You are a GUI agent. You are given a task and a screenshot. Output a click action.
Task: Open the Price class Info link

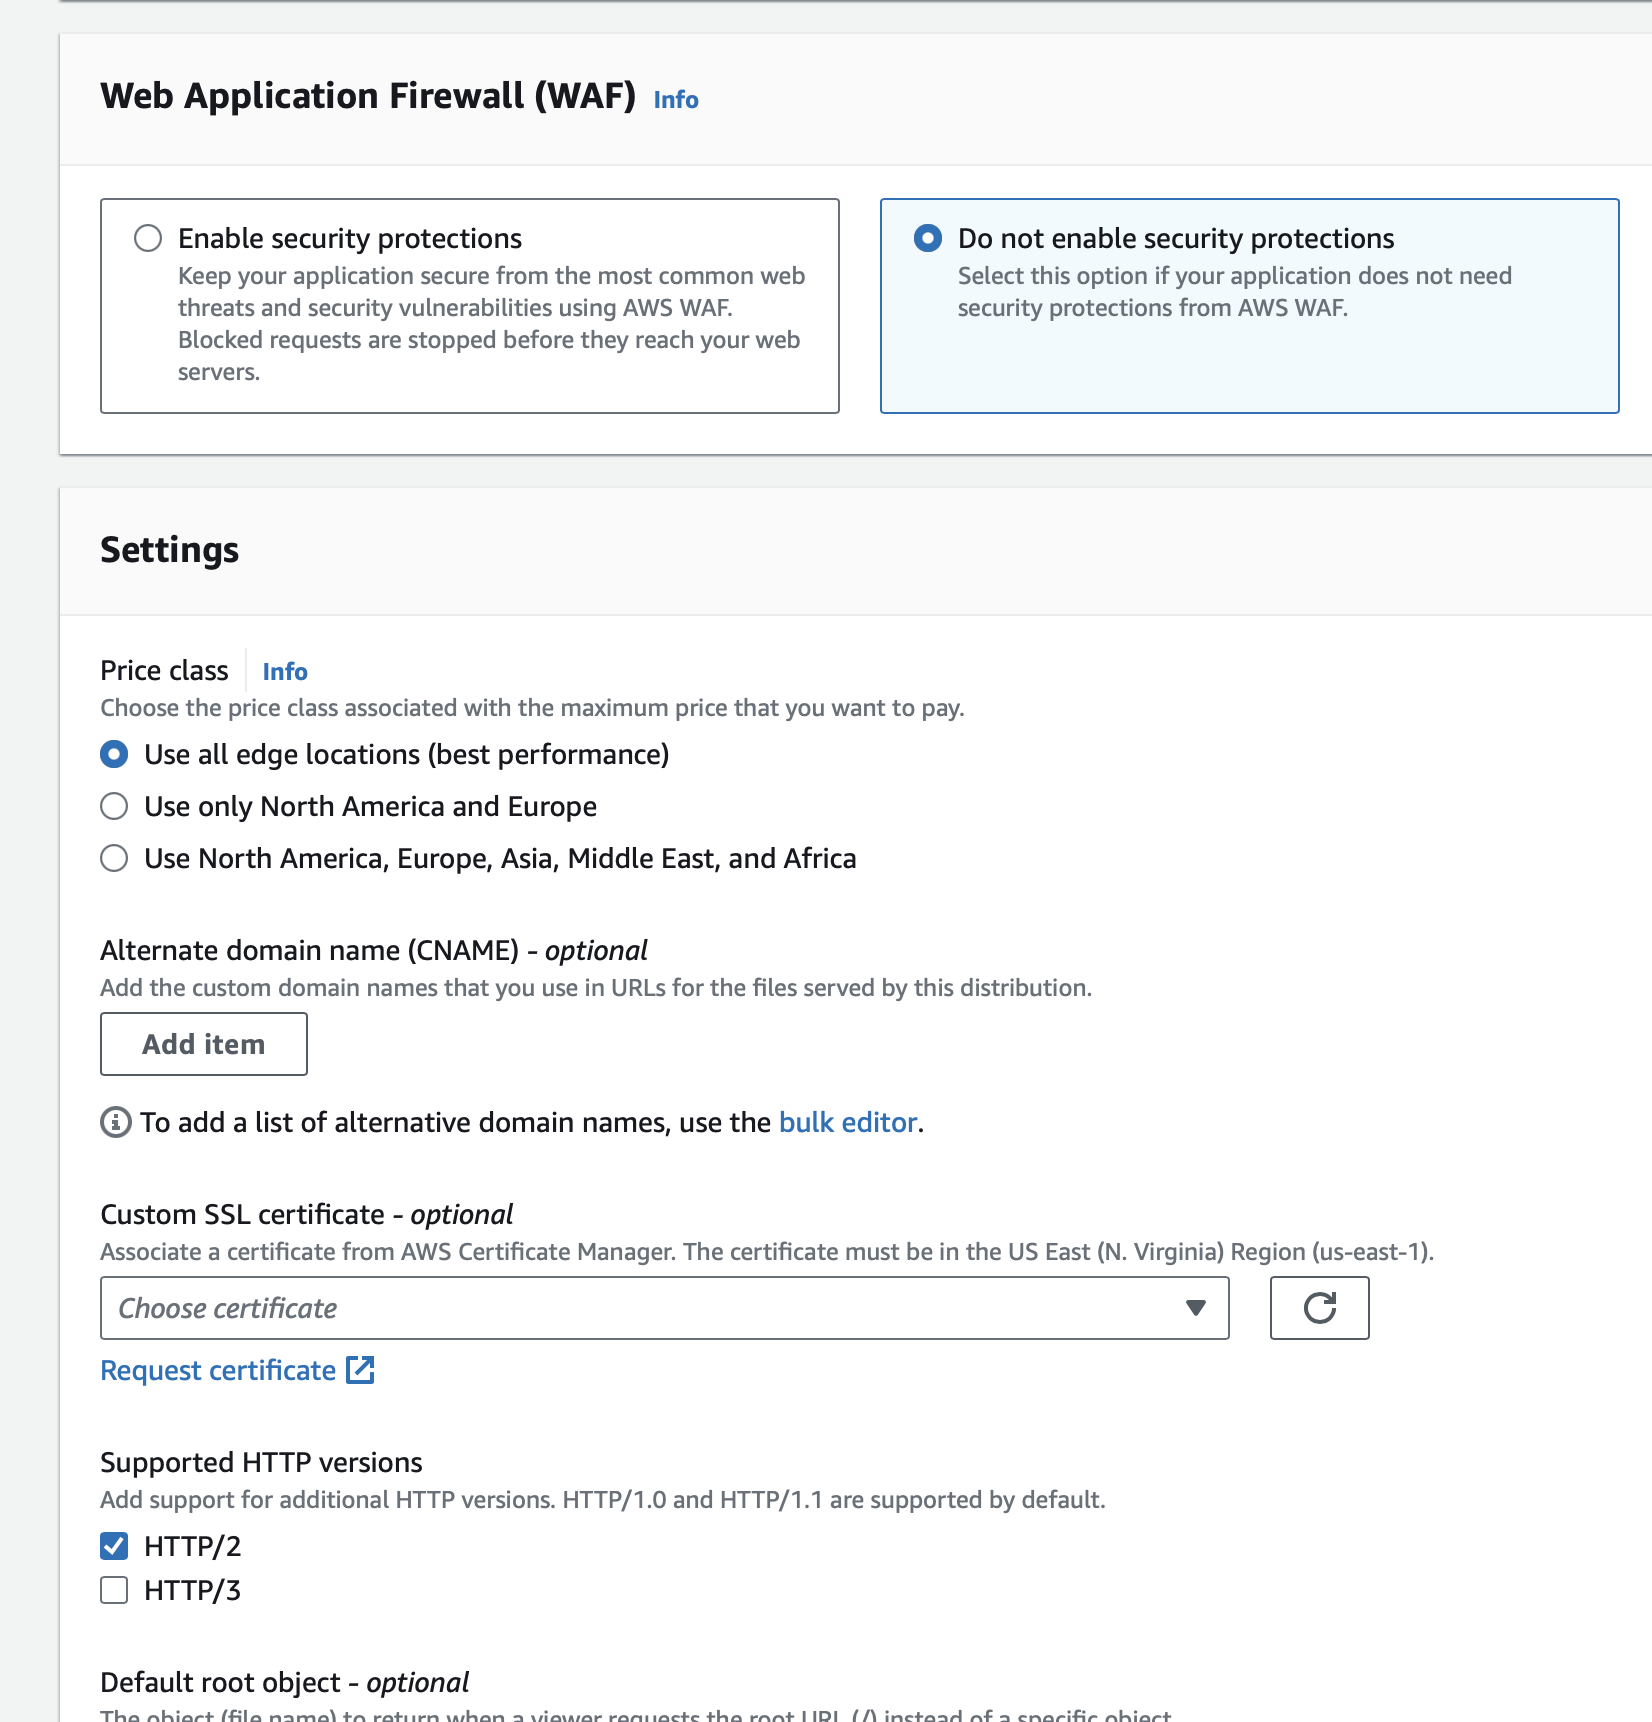coord(285,672)
